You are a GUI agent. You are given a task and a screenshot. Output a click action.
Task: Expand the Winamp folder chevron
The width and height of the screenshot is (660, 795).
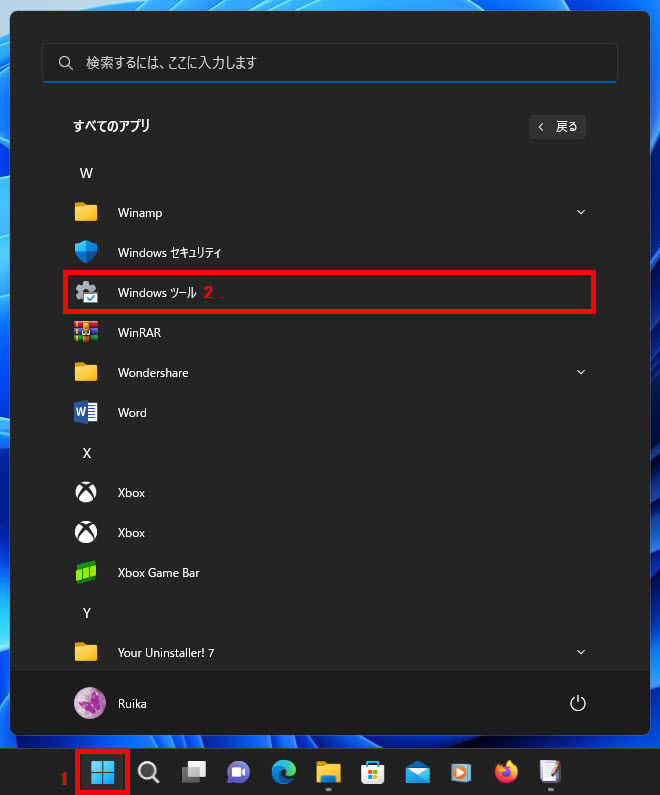pos(581,213)
